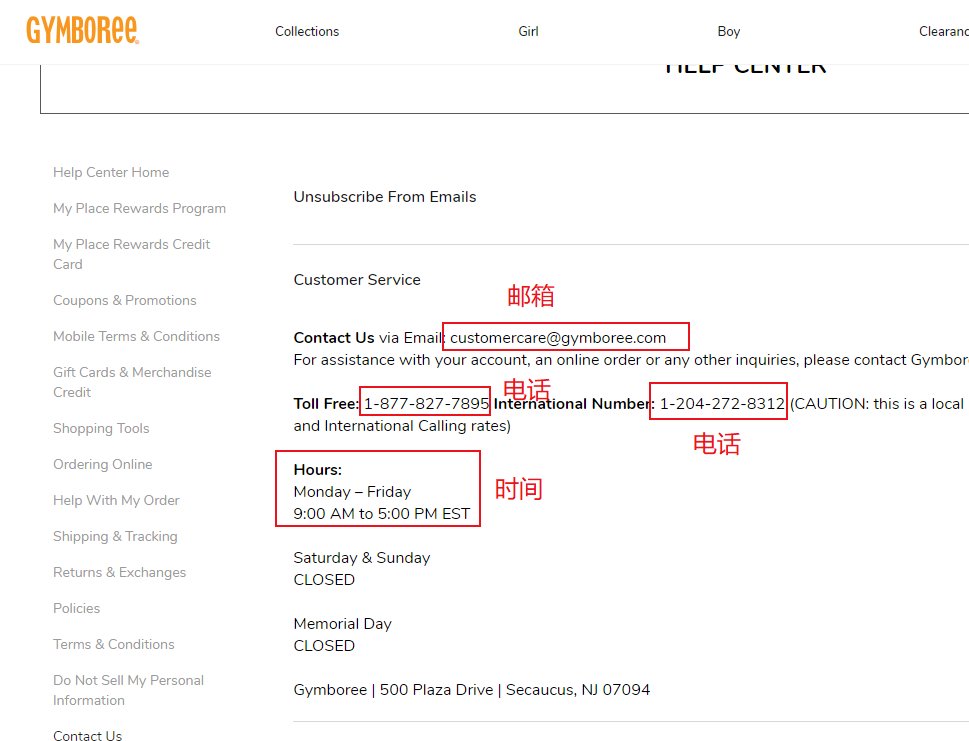Open My Place Rewards Credit Card page
969x741 pixels.
pyautogui.click(x=132, y=254)
